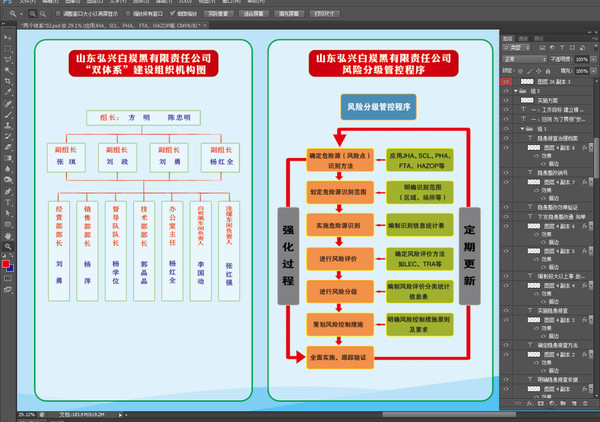Select the Pen tool
This screenshot has height=422, width=600.
(x=8, y=191)
